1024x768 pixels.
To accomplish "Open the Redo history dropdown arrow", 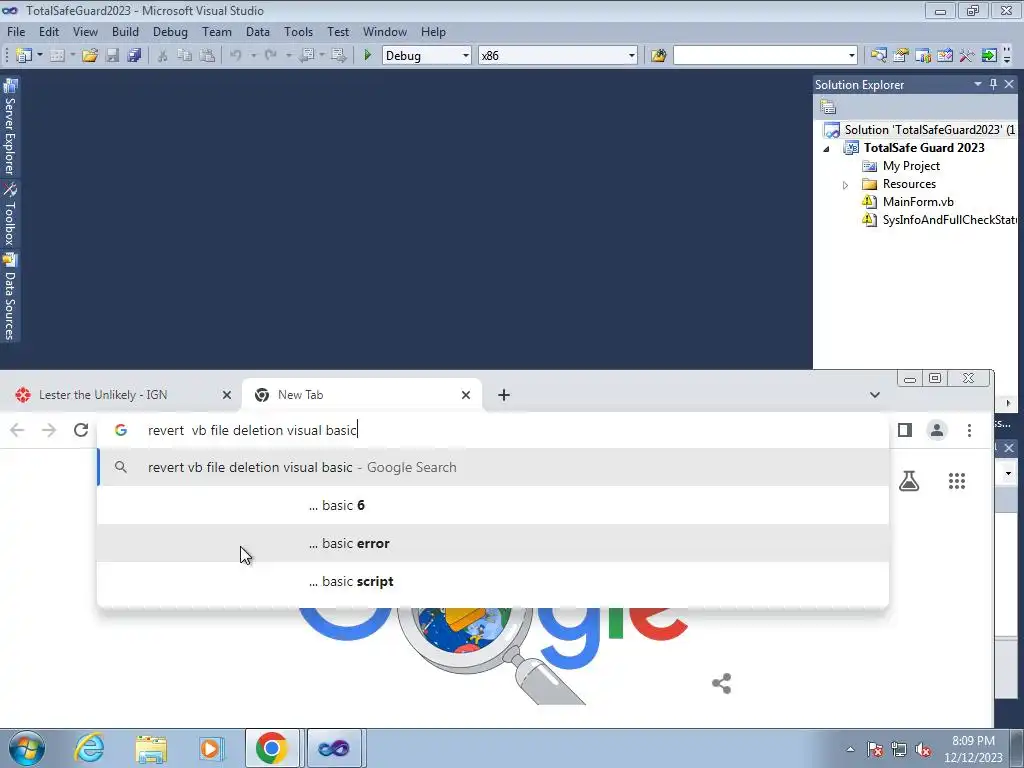I will [288, 56].
